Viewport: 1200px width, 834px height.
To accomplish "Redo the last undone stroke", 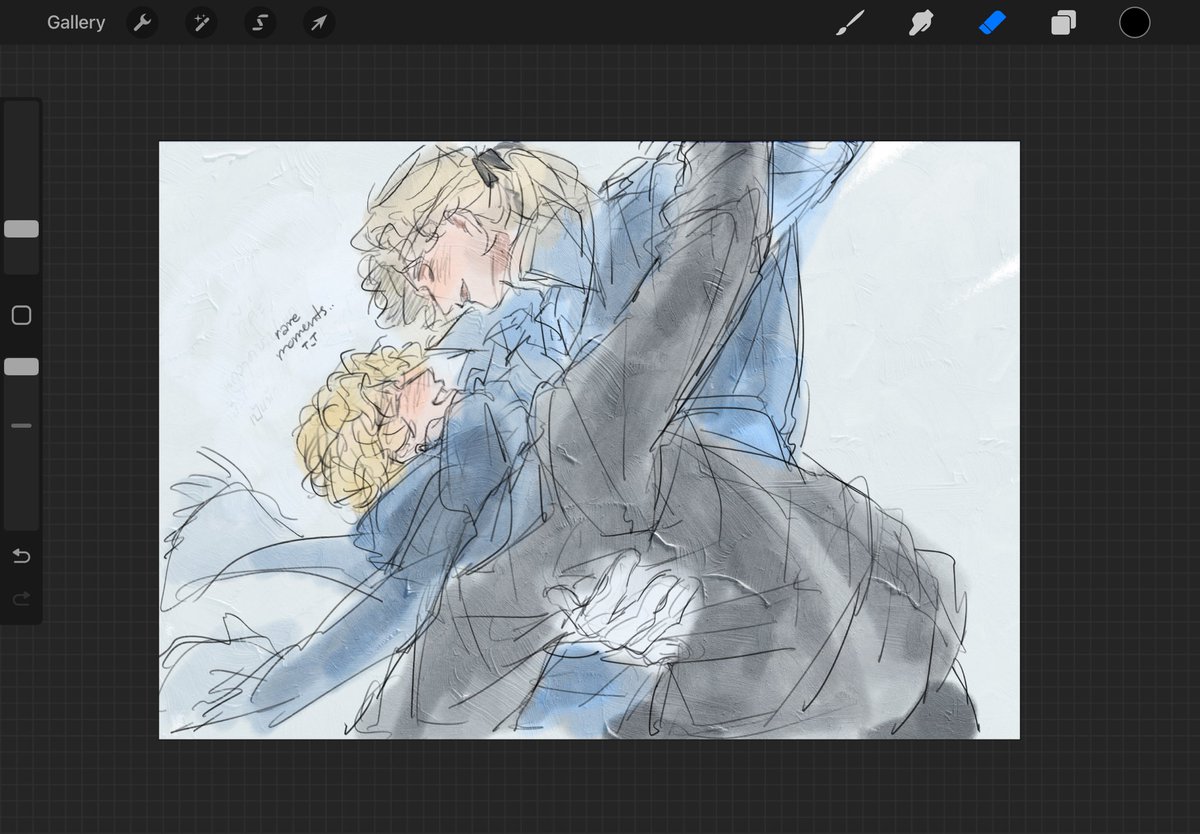I will click(21, 598).
